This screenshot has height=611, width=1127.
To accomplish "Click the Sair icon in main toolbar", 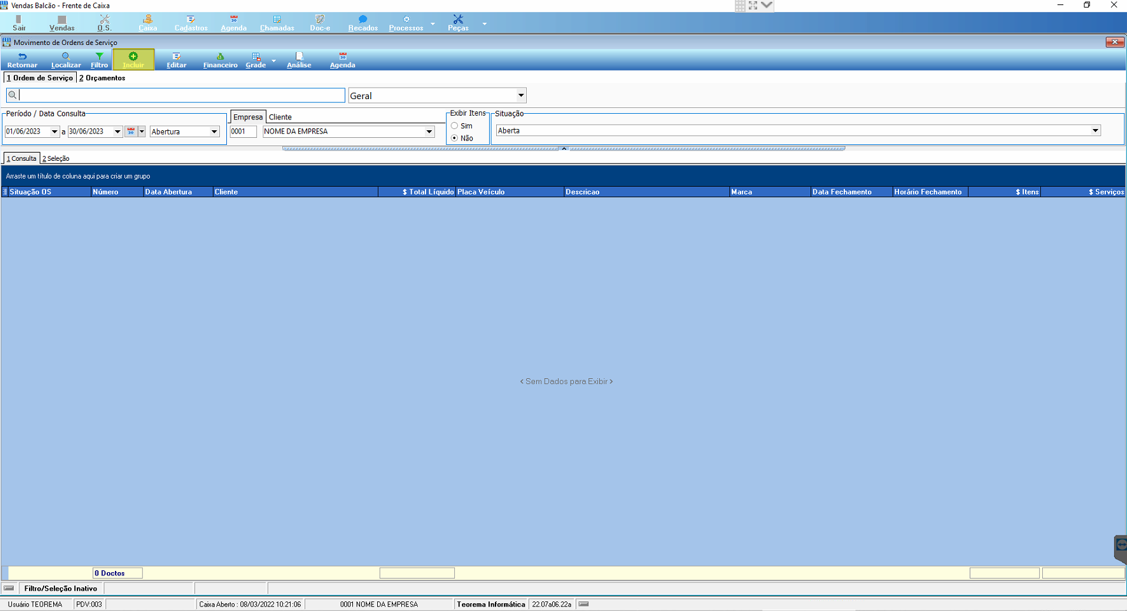I will click(19, 23).
